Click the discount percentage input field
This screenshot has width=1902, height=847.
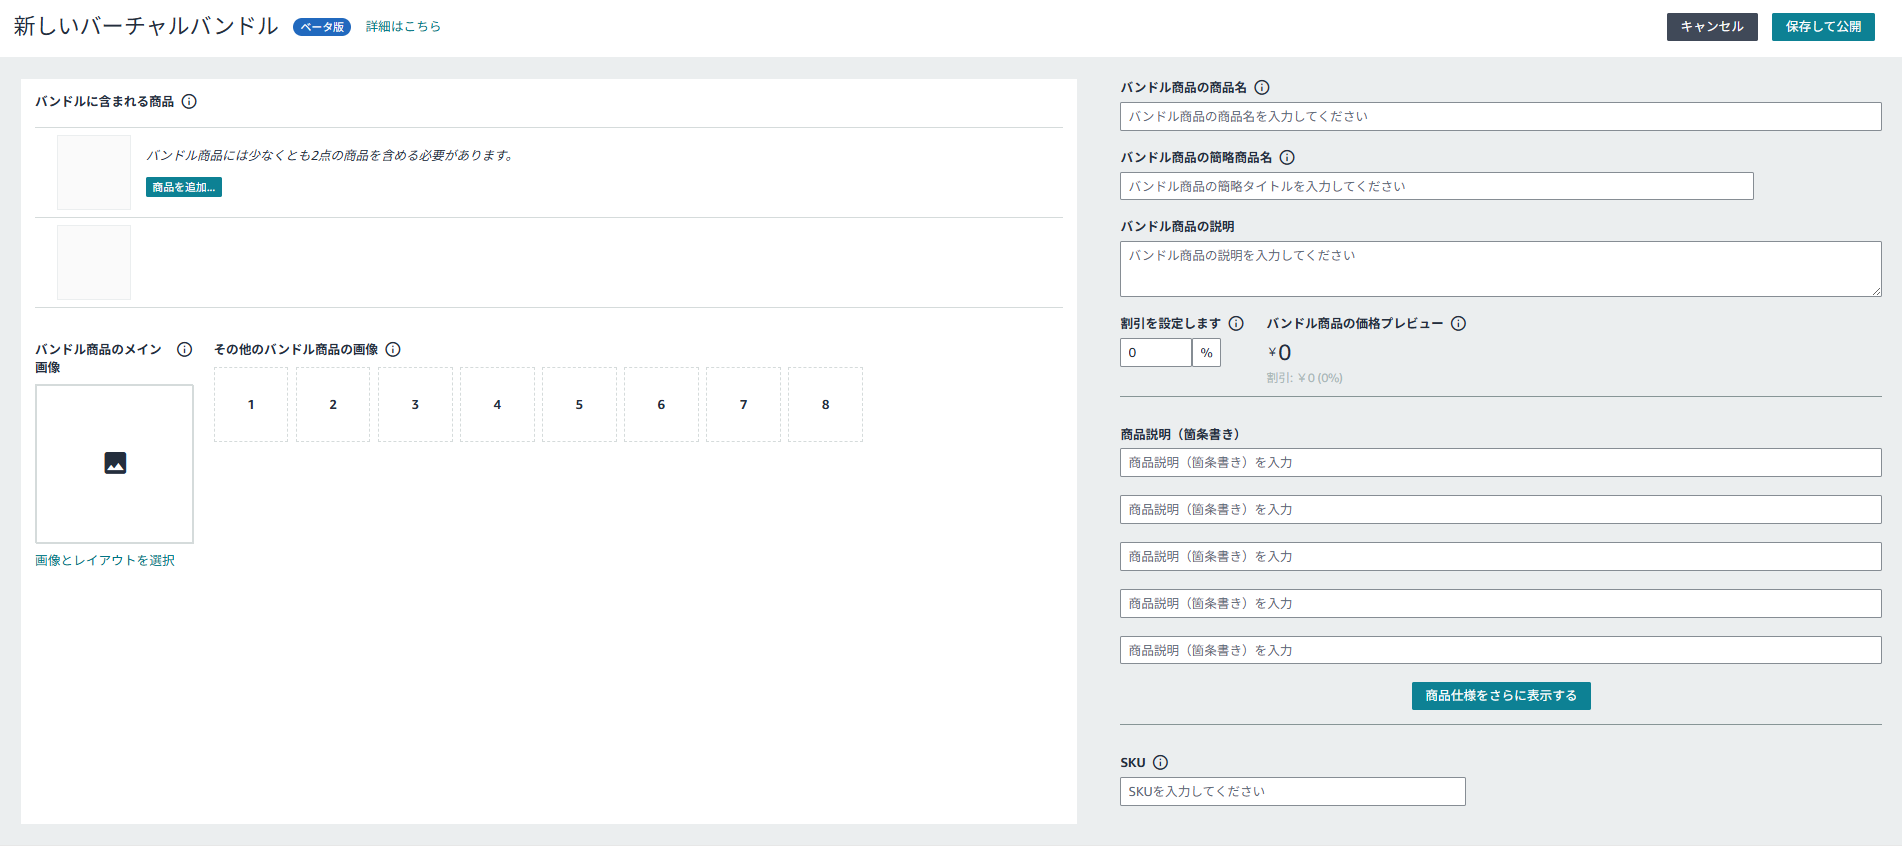[1155, 353]
